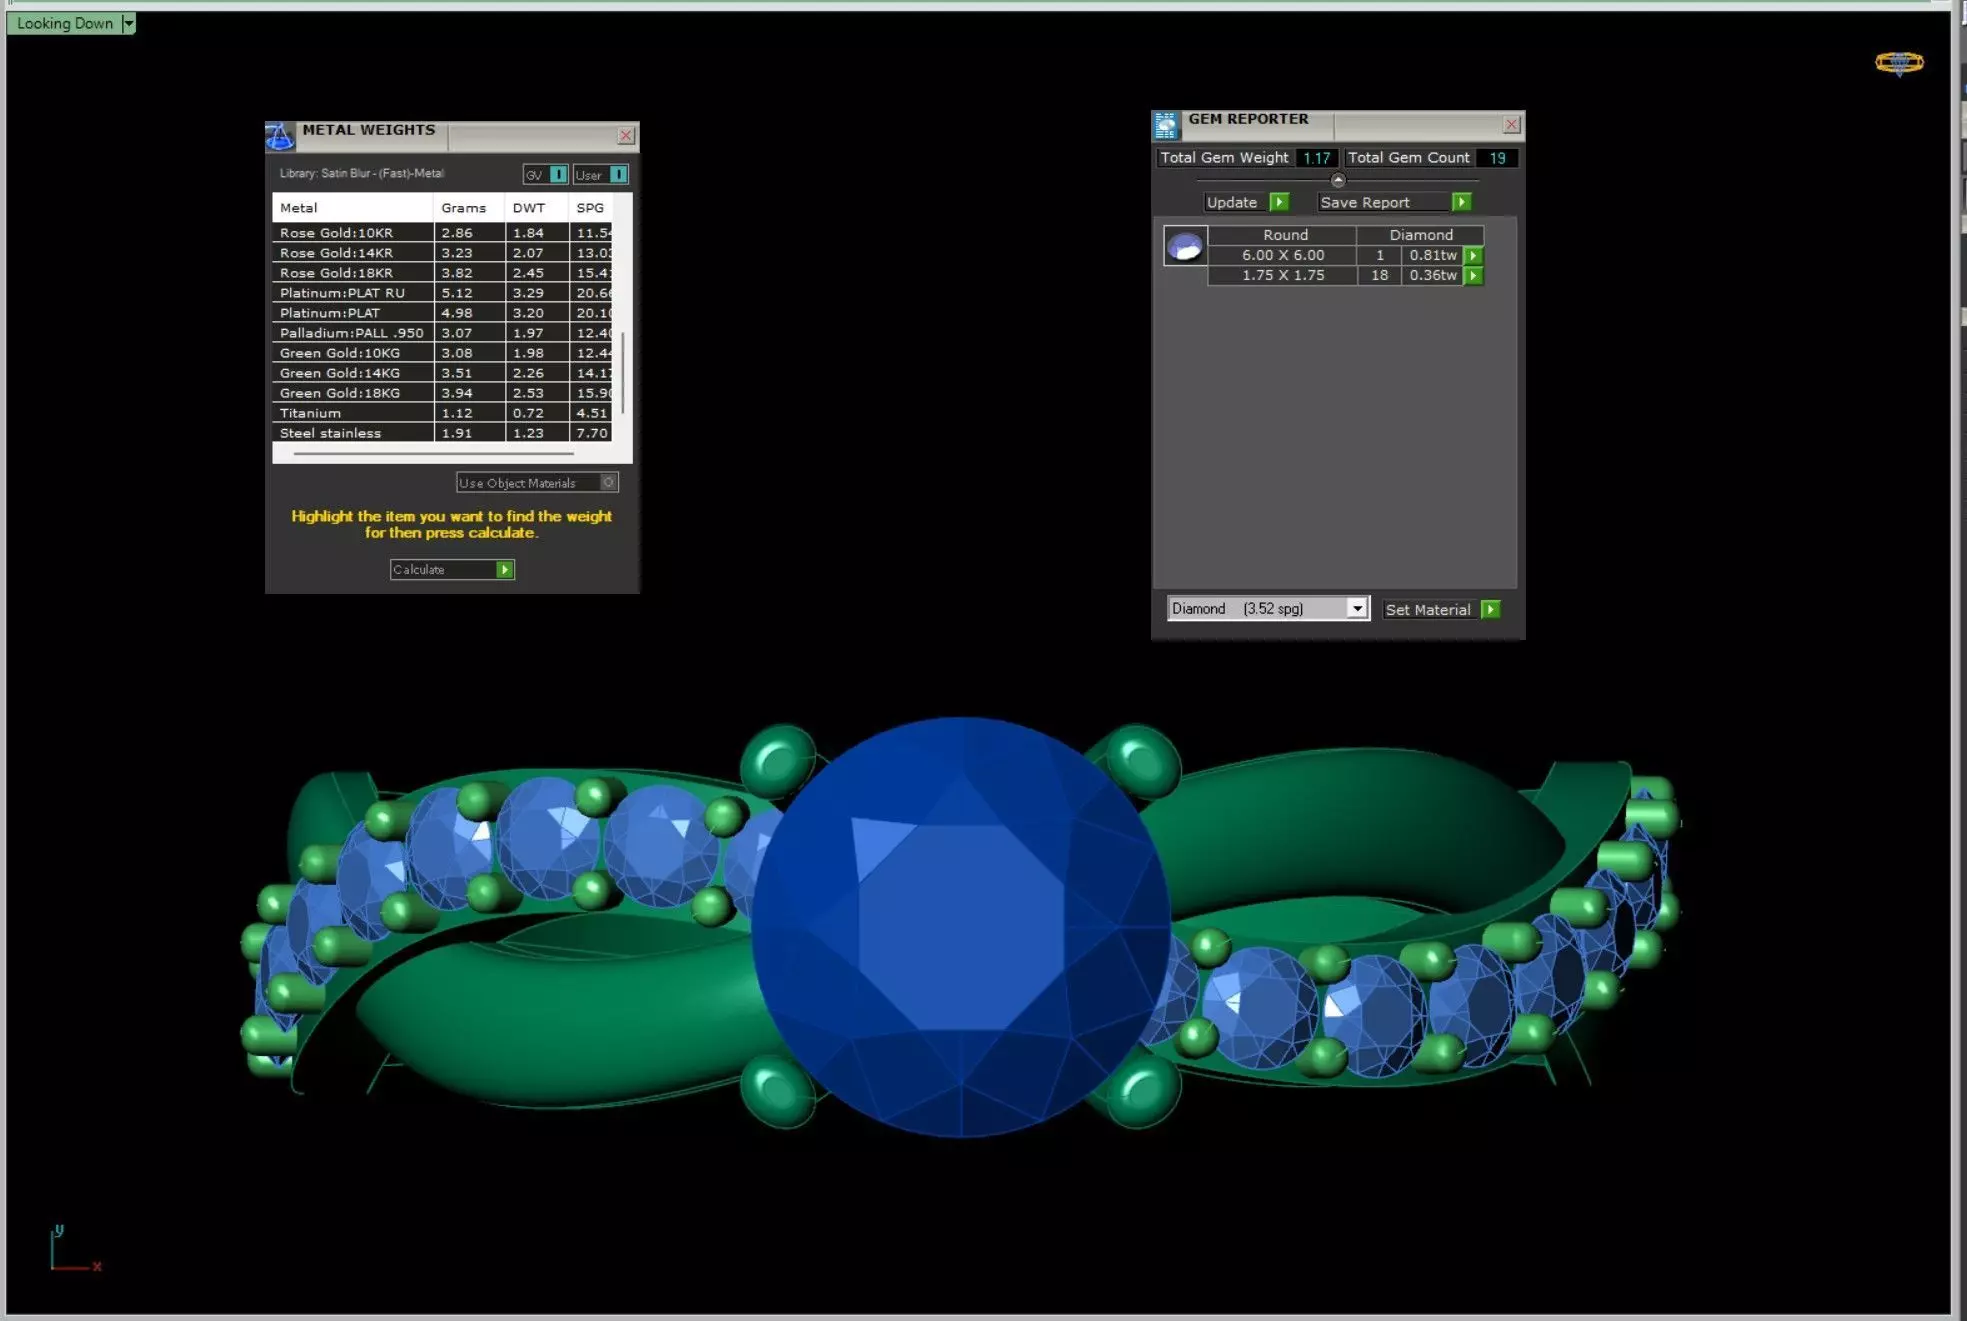Click green arrow next to Update
This screenshot has height=1321, width=1967.
pyautogui.click(x=1279, y=202)
